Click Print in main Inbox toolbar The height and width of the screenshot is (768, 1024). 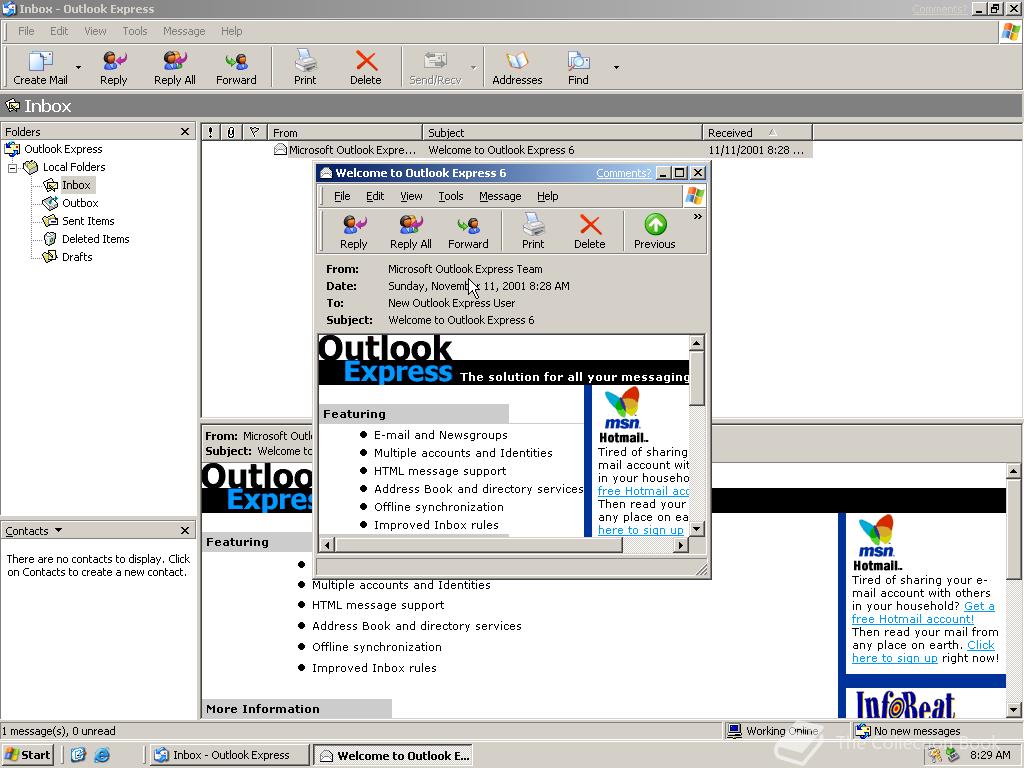tap(305, 67)
